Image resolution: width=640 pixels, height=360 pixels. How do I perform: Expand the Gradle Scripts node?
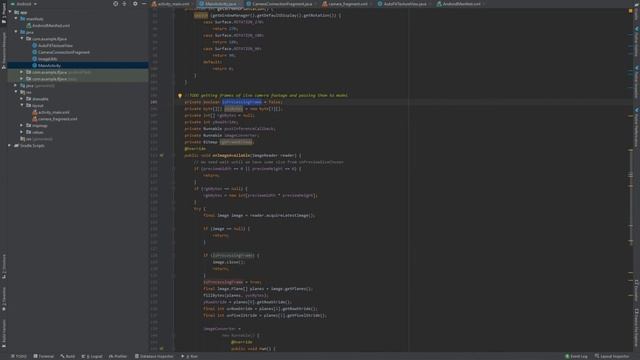coord(9,146)
